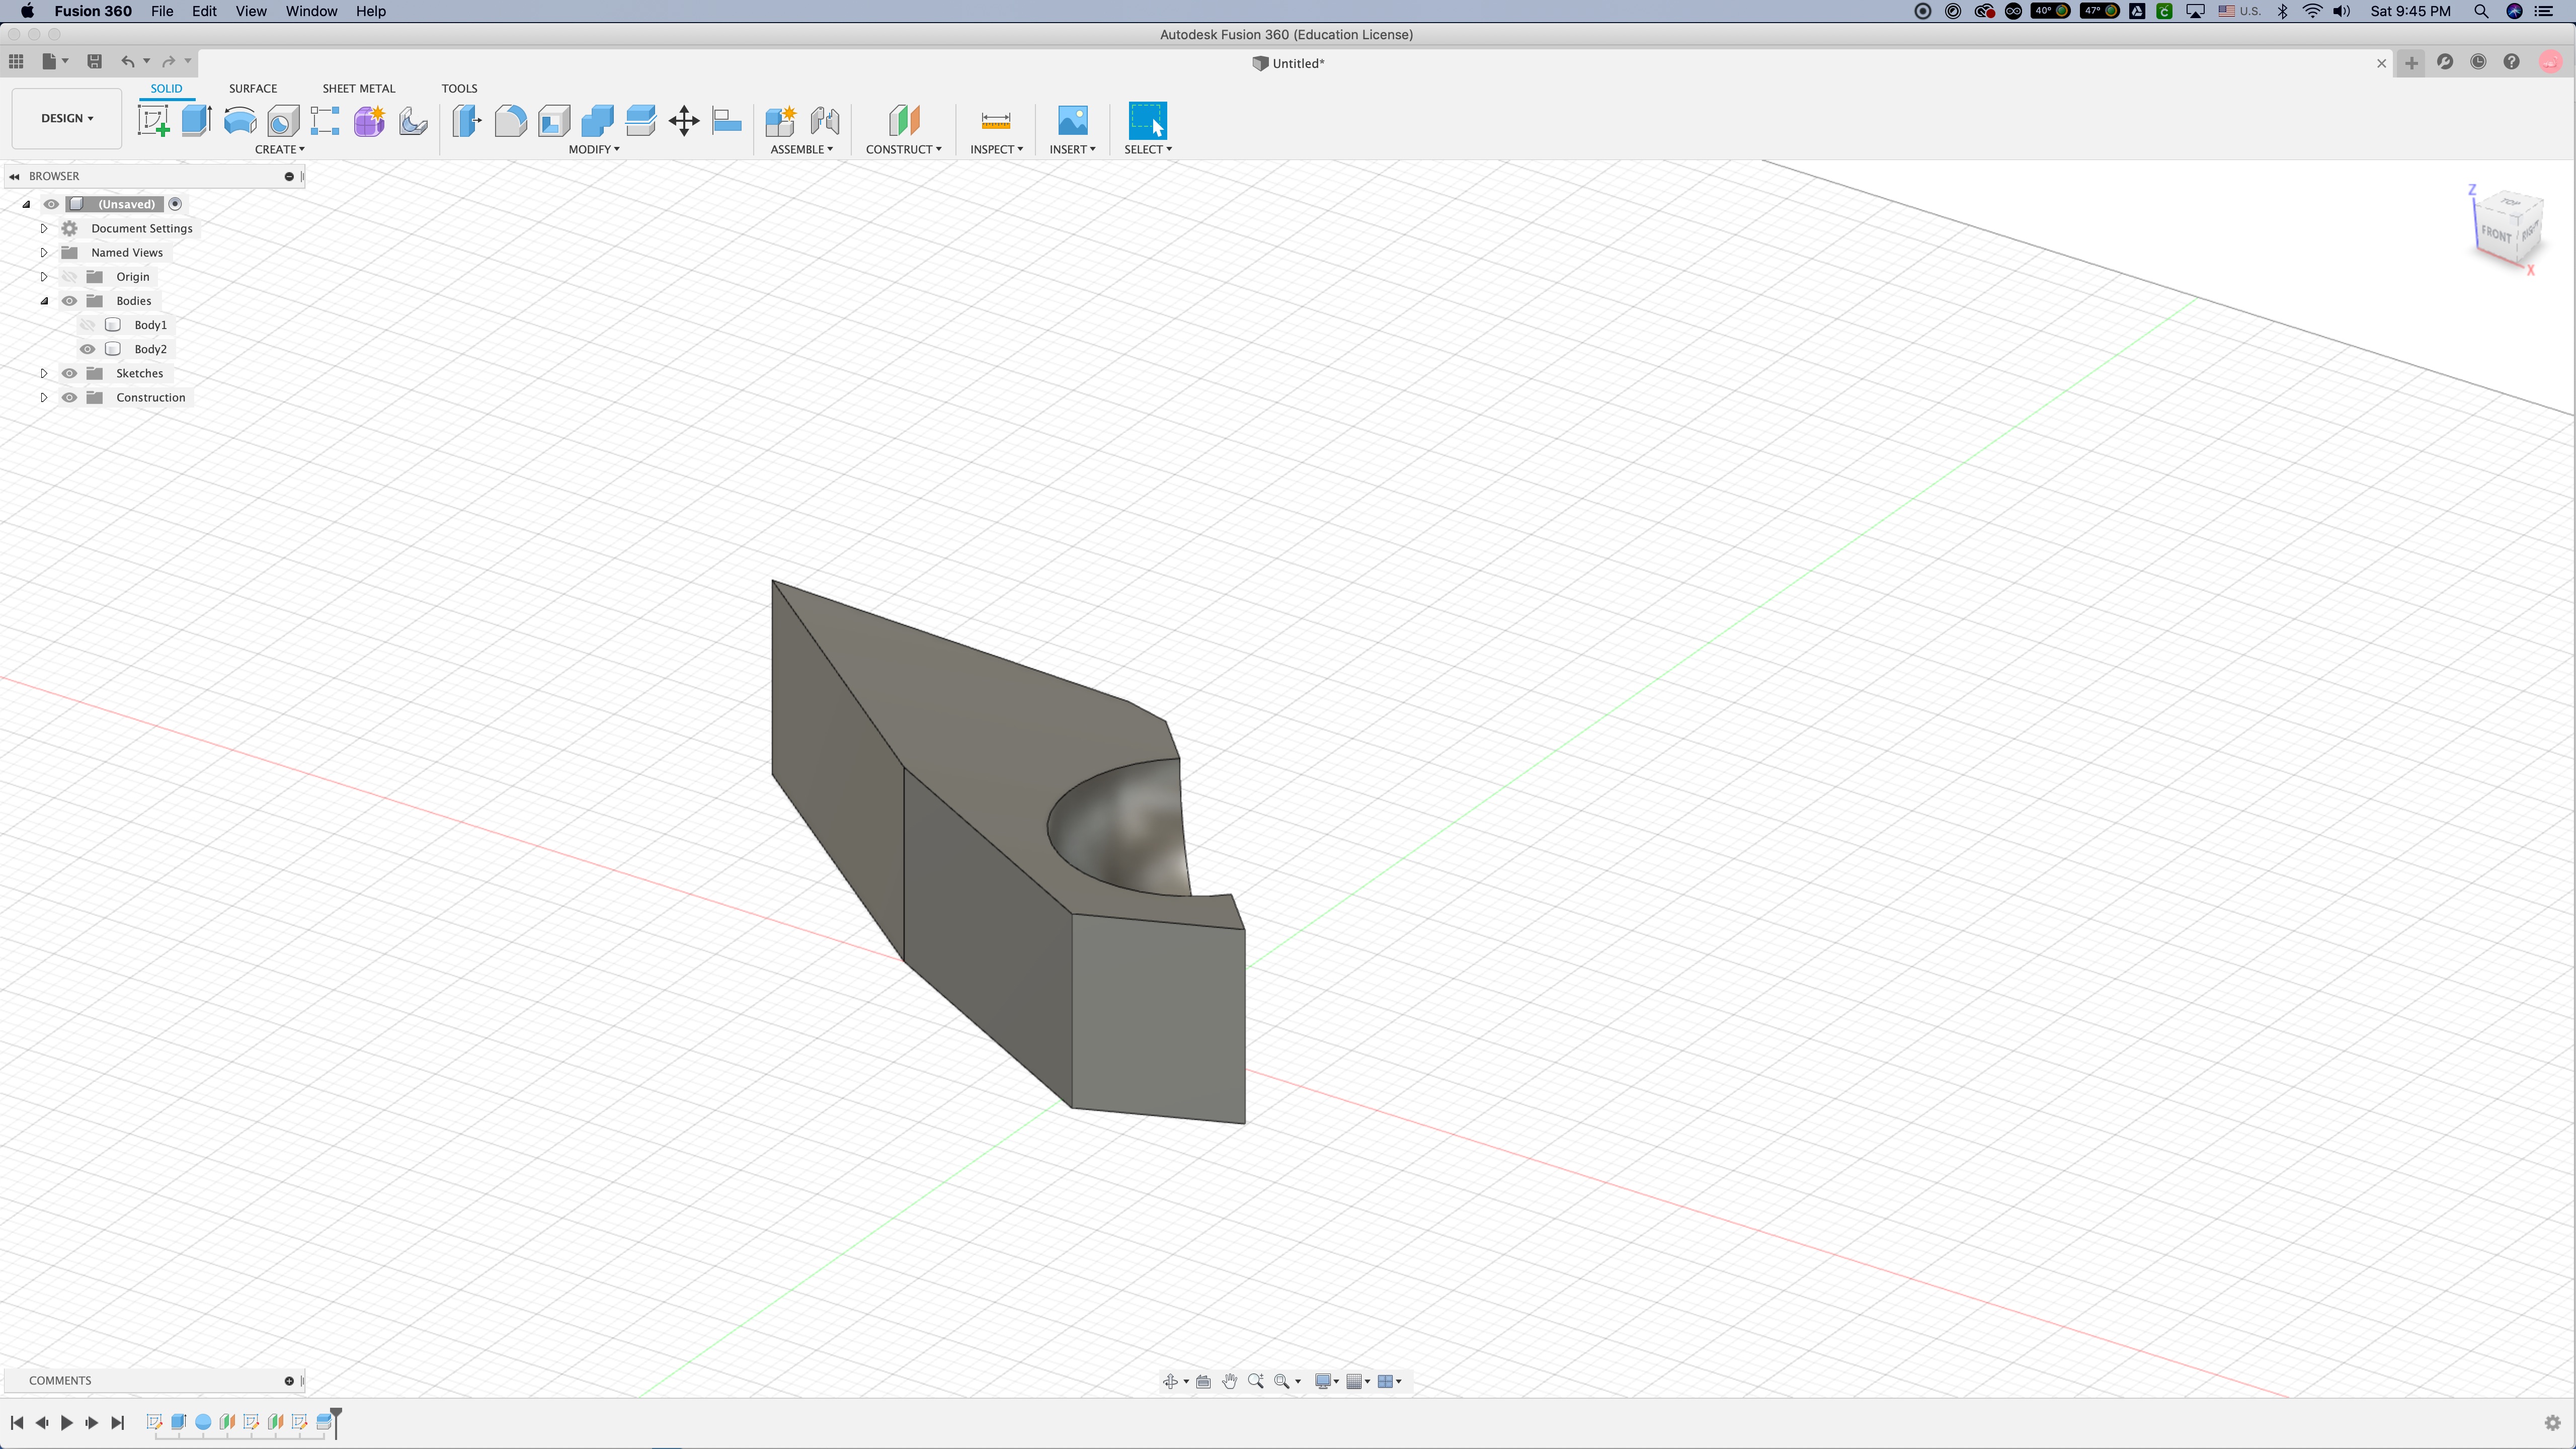Image resolution: width=2576 pixels, height=1449 pixels.
Task: Toggle visibility of Bodies folder
Action: coord(69,301)
